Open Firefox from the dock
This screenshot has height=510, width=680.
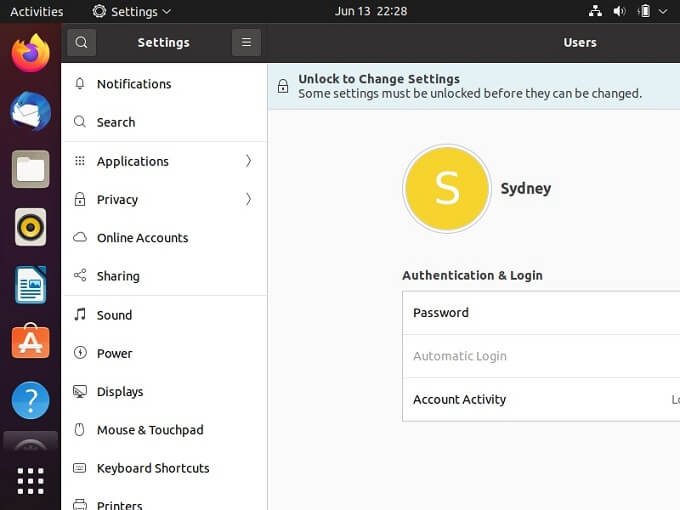(x=30, y=52)
